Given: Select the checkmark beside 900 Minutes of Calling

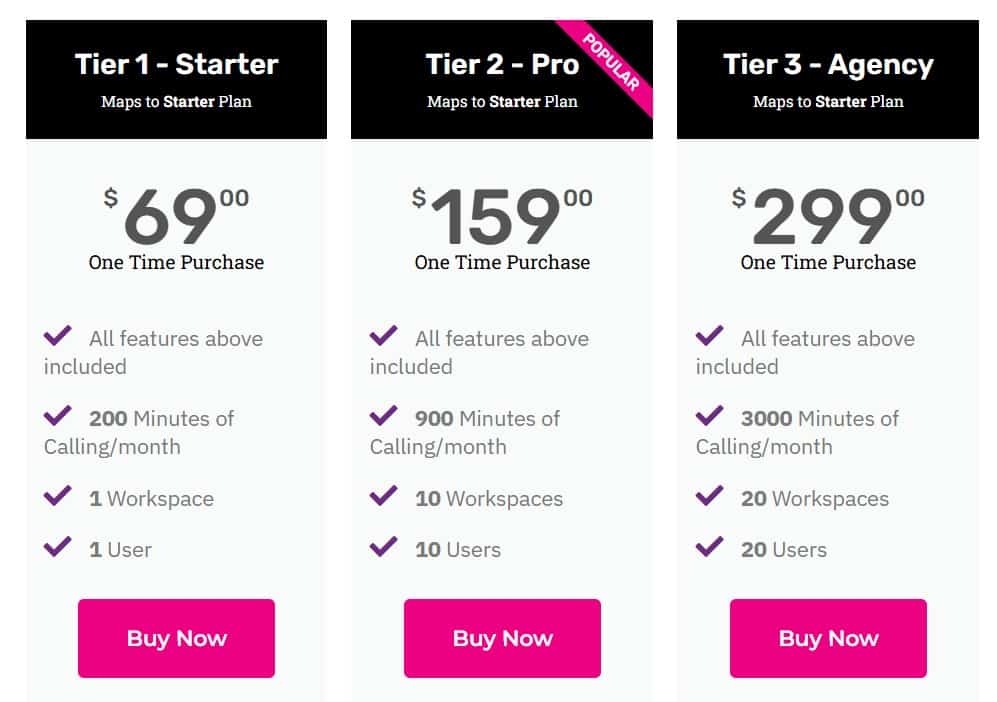Looking at the screenshot, I should 387,414.
